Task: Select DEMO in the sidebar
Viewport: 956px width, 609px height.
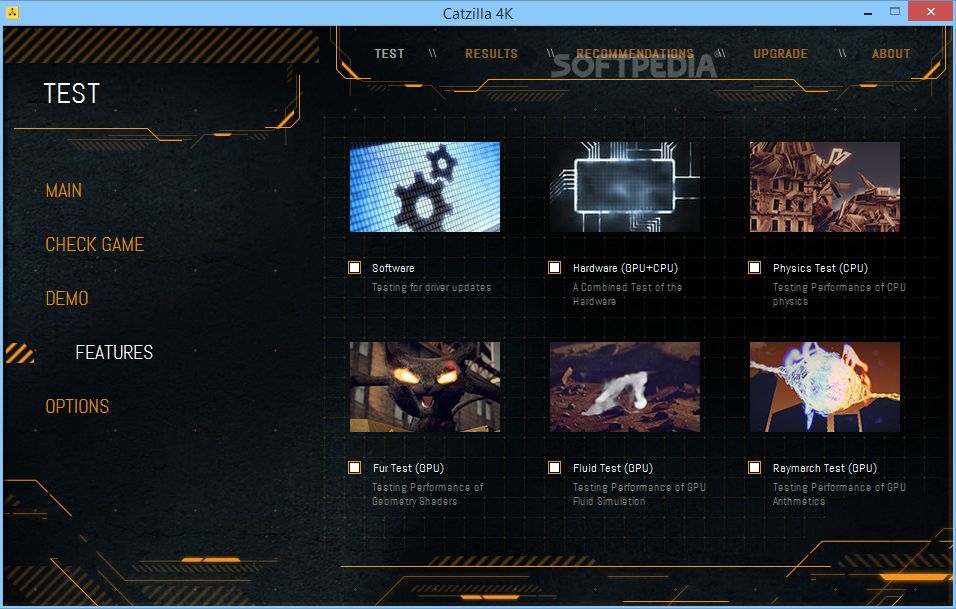Action: coord(67,299)
